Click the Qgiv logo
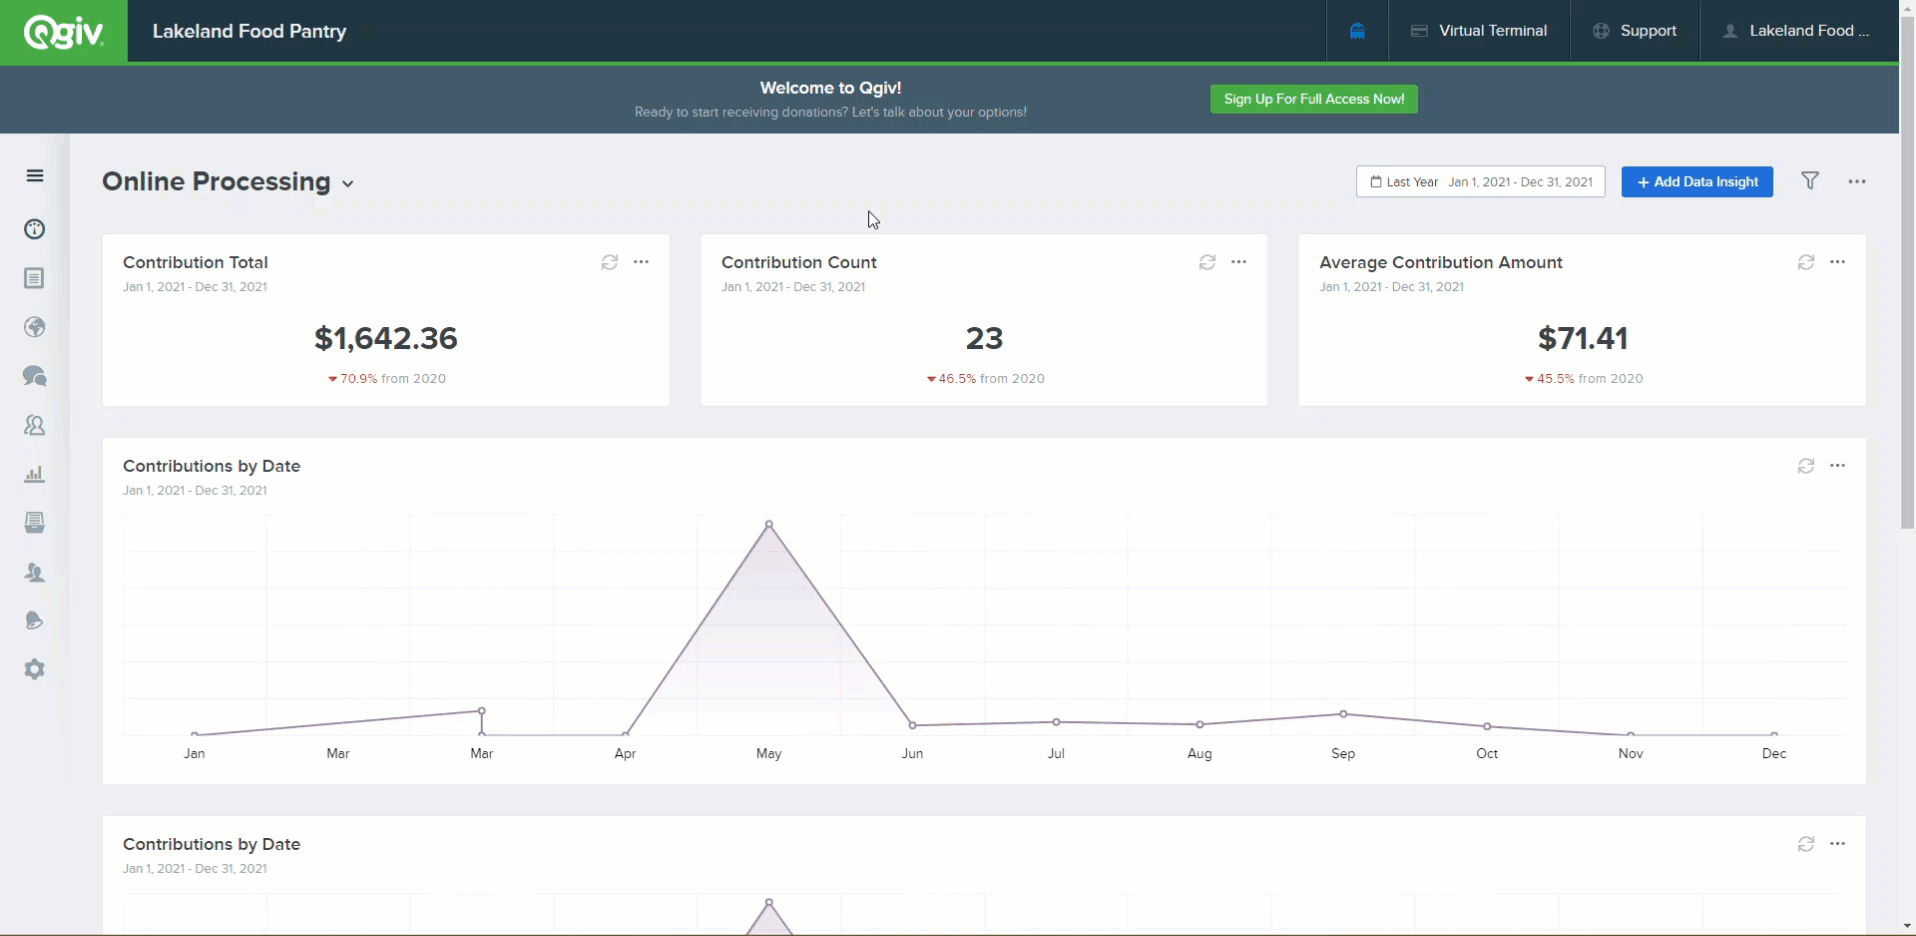This screenshot has height=936, width=1916. pyautogui.click(x=64, y=32)
